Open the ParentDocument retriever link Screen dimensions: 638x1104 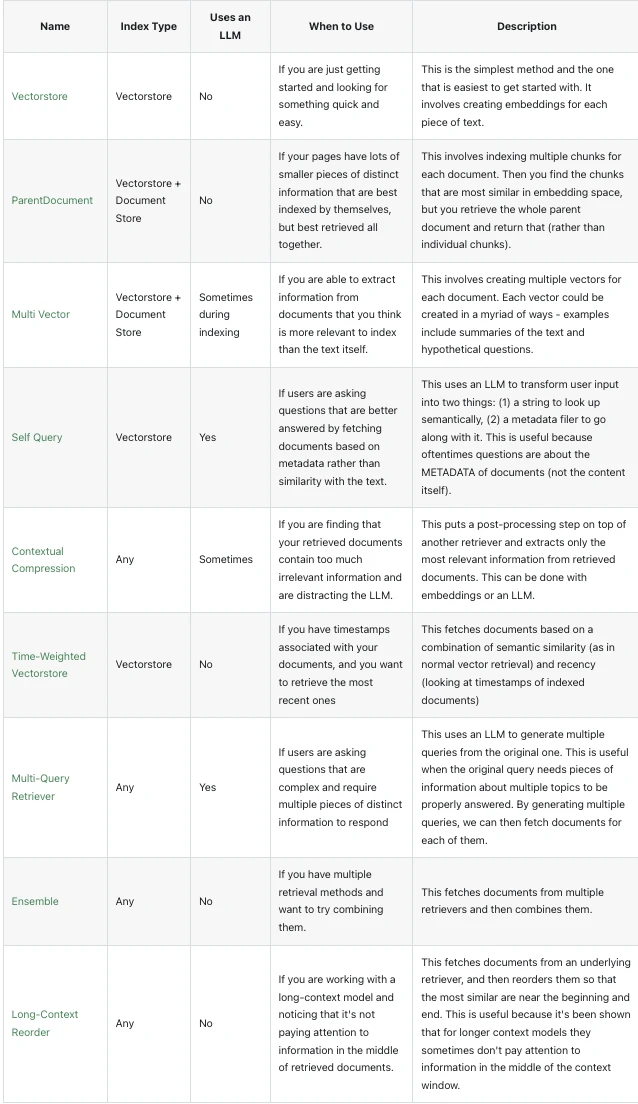point(52,201)
